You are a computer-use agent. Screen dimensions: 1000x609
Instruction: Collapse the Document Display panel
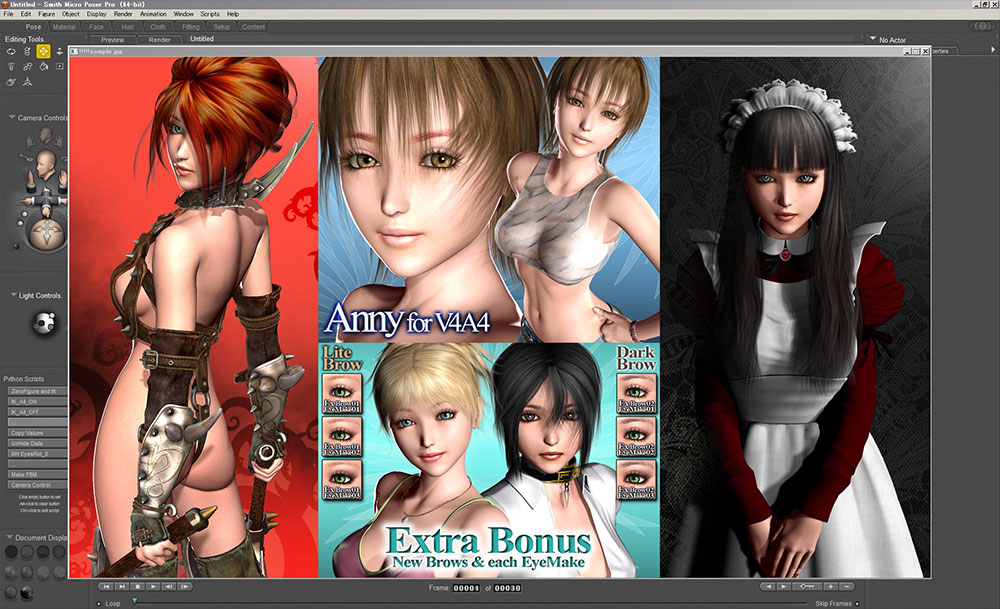(x=9, y=537)
